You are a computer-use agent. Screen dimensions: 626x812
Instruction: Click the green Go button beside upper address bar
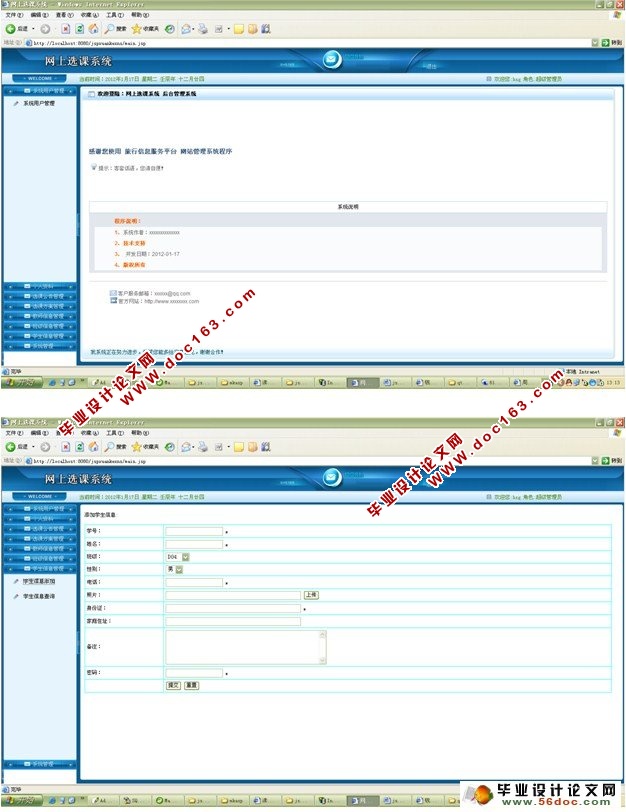(x=605, y=43)
